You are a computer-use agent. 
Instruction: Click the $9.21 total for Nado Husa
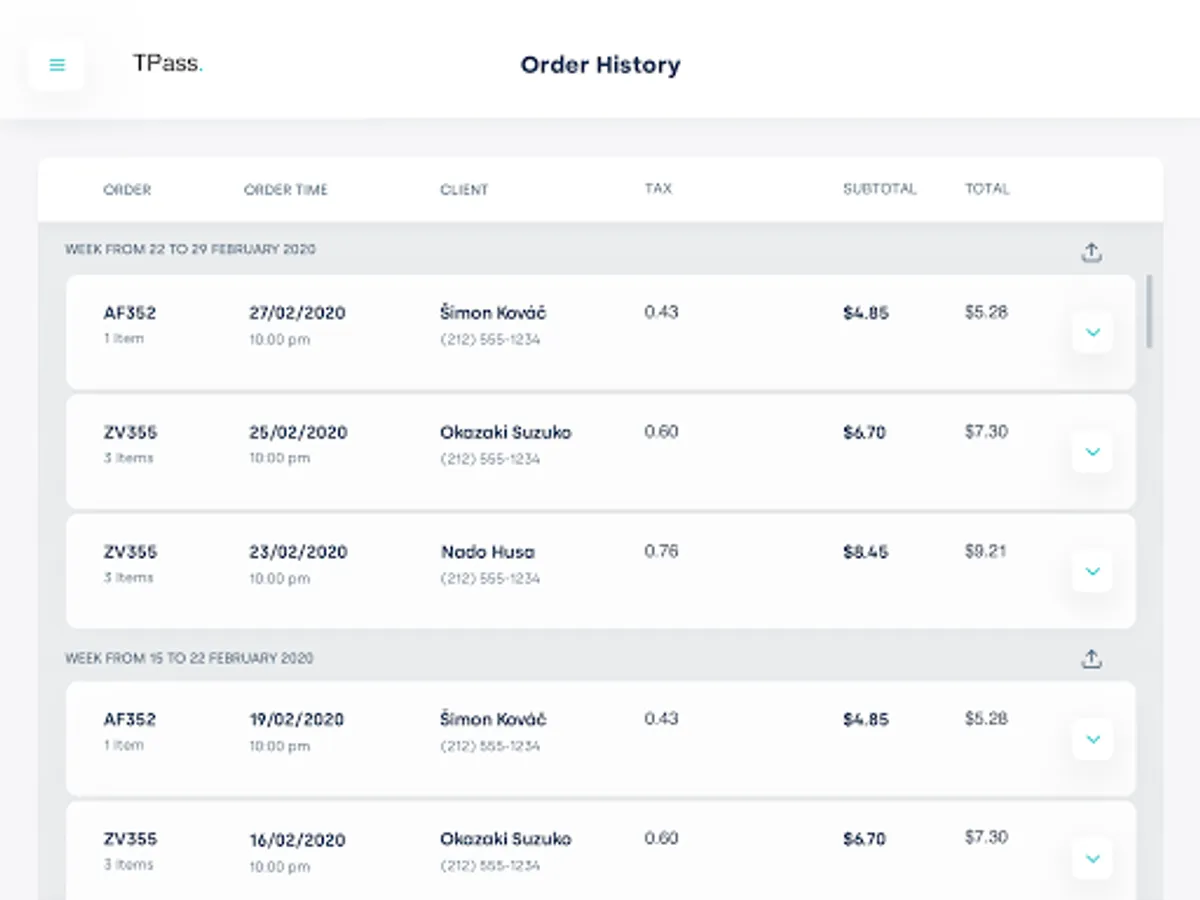pyautogui.click(x=985, y=551)
